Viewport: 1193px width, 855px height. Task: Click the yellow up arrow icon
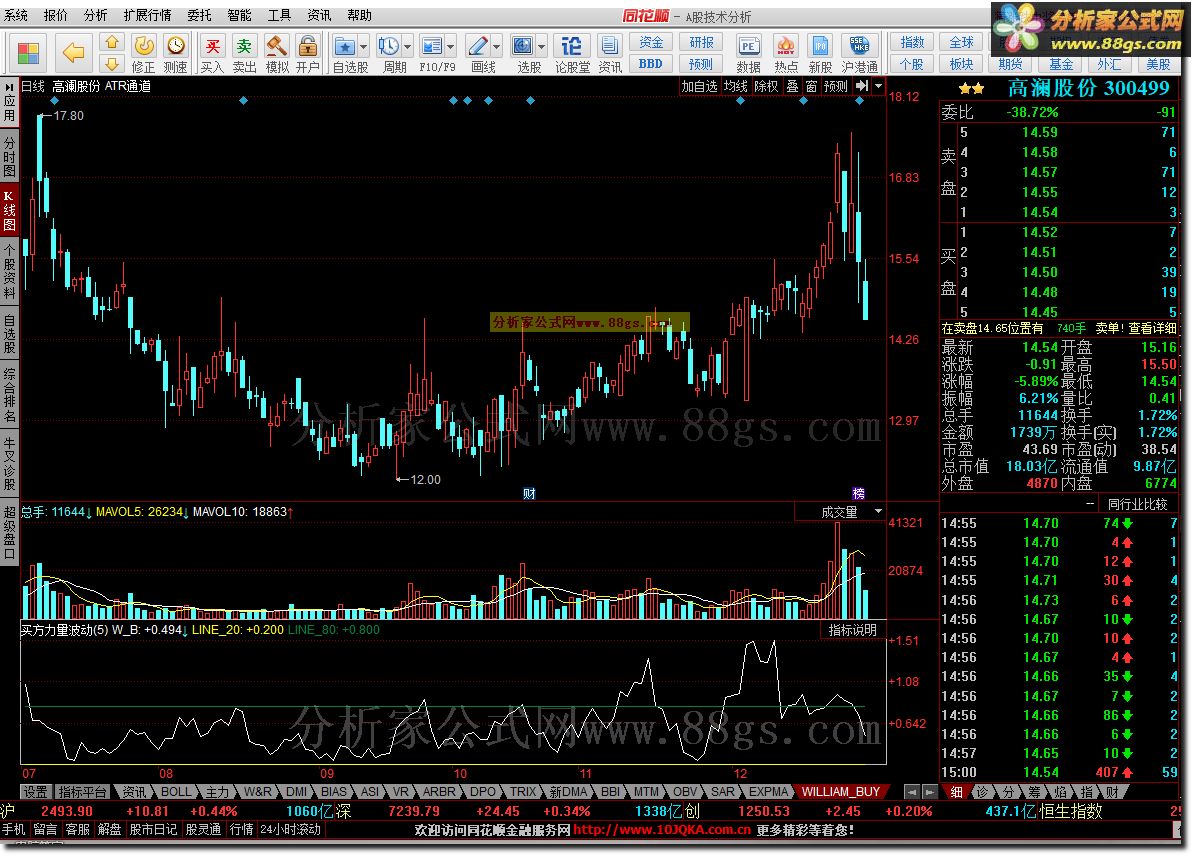coord(112,43)
